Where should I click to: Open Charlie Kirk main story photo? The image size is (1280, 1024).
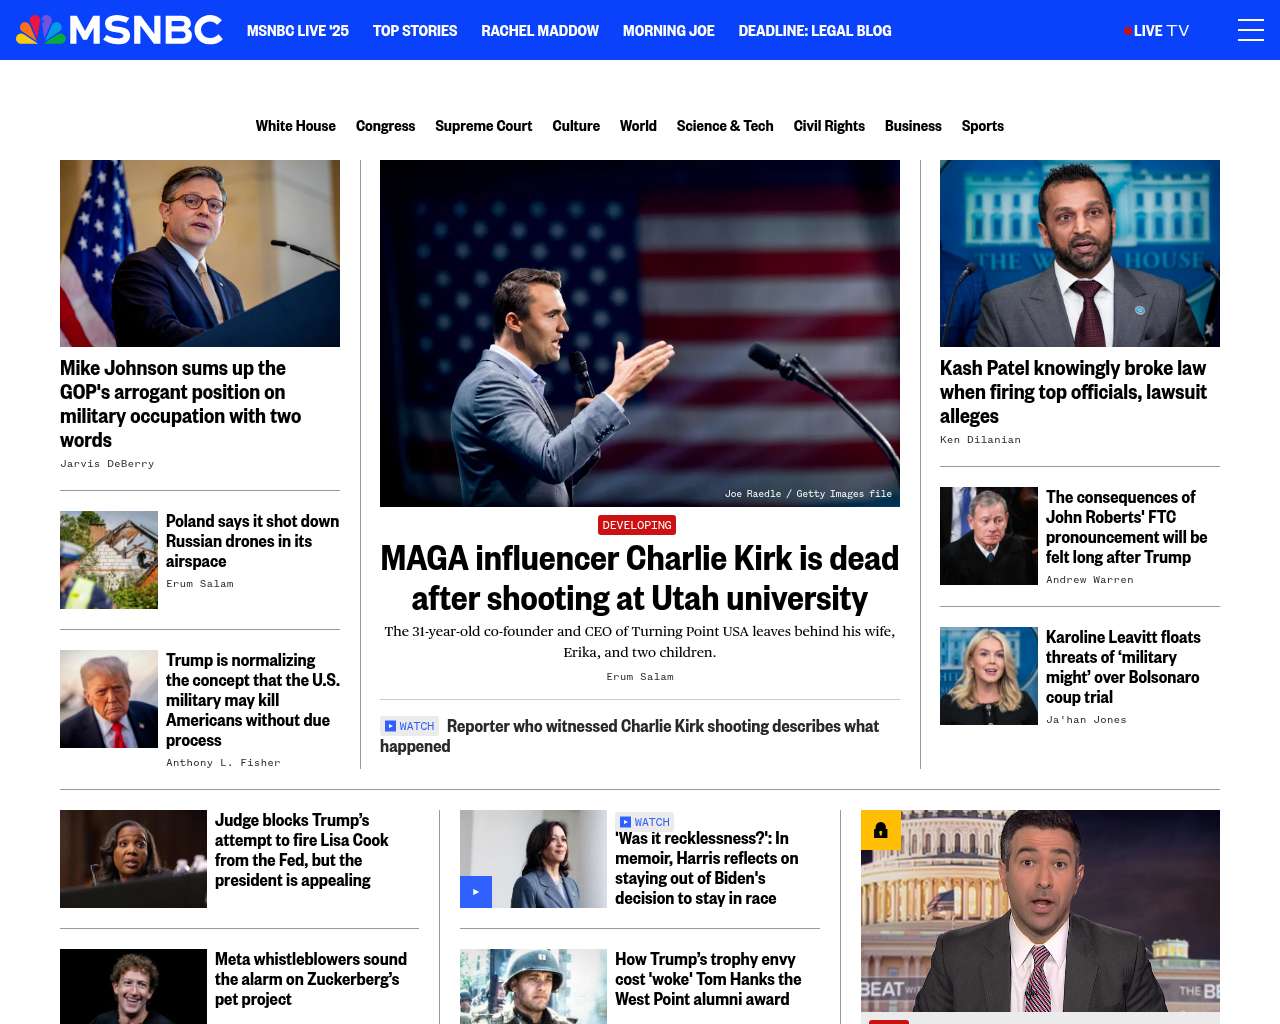[640, 333]
